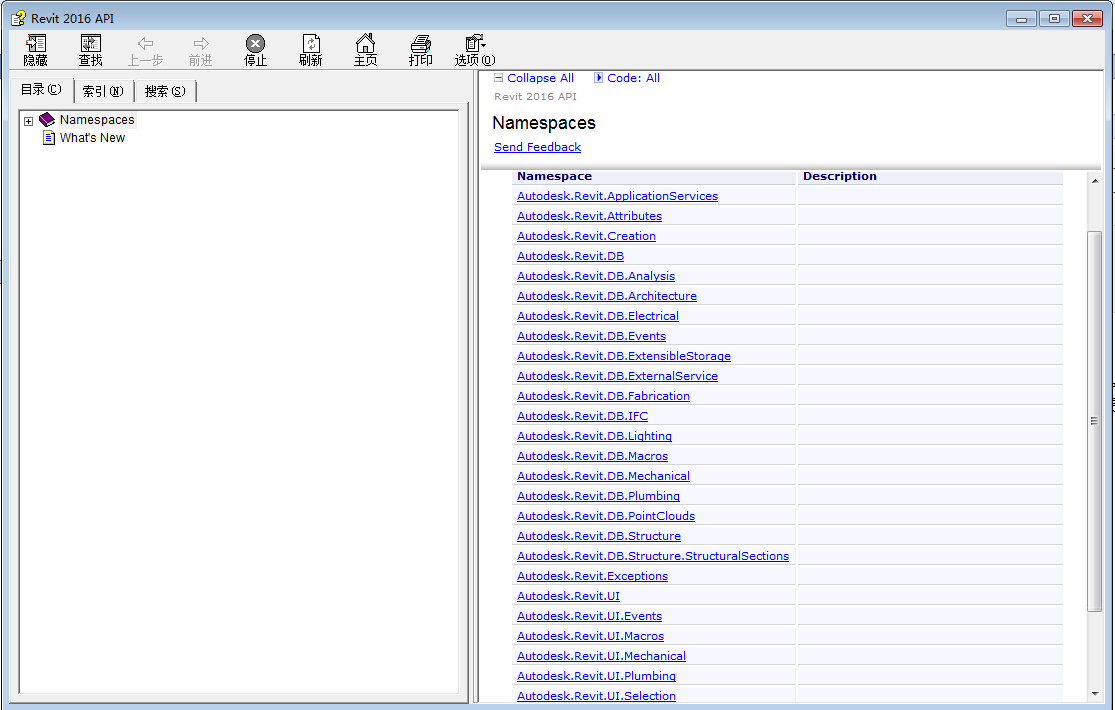Click the Stop (停止) toolbar icon
The width and height of the screenshot is (1115, 710).
coord(255,44)
